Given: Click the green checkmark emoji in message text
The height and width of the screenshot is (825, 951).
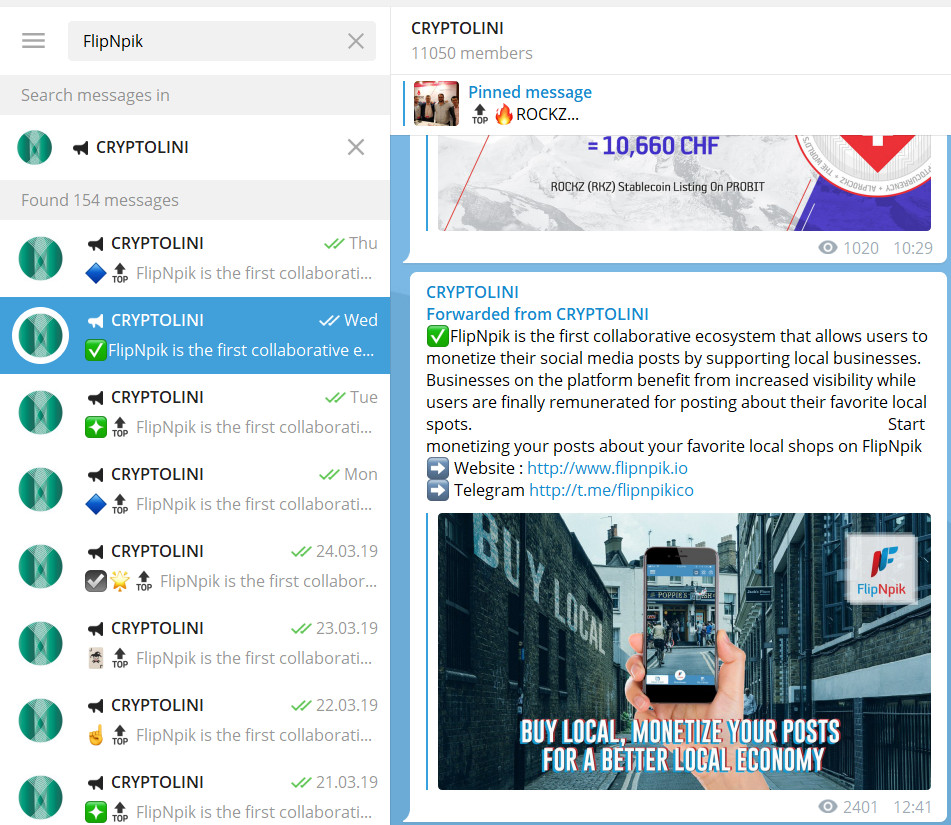Looking at the screenshot, I should pyautogui.click(x=437, y=336).
